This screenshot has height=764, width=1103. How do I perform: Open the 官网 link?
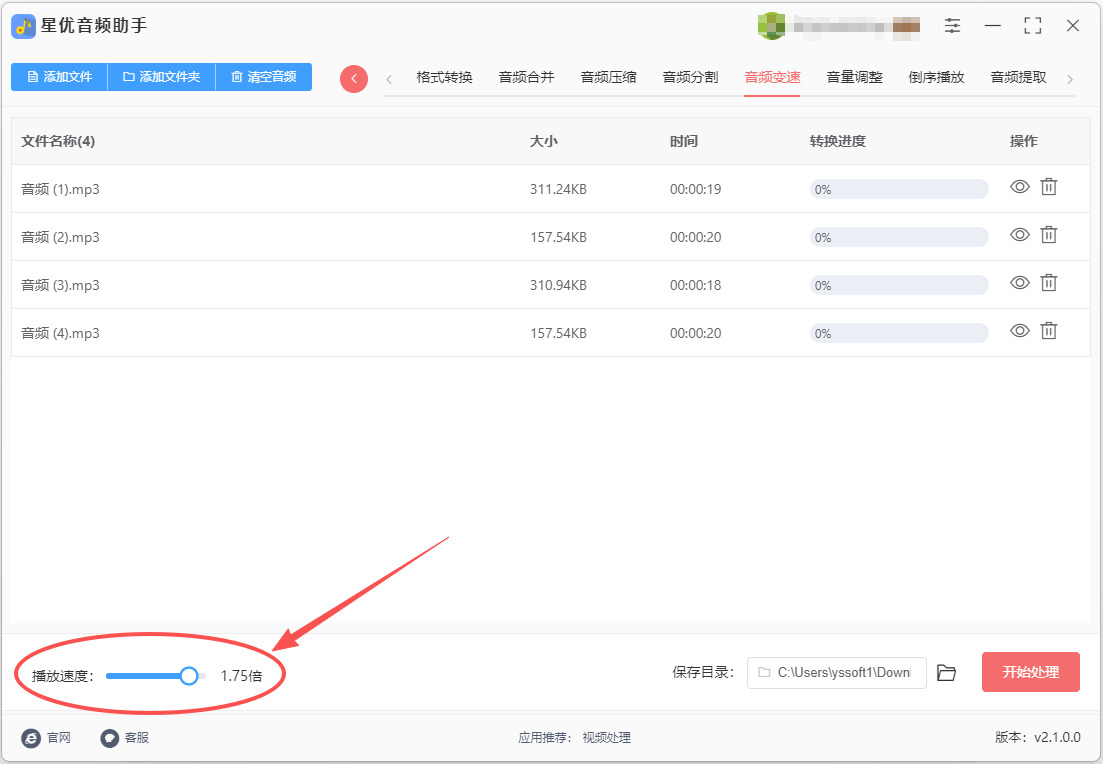(x=46, y=737)
